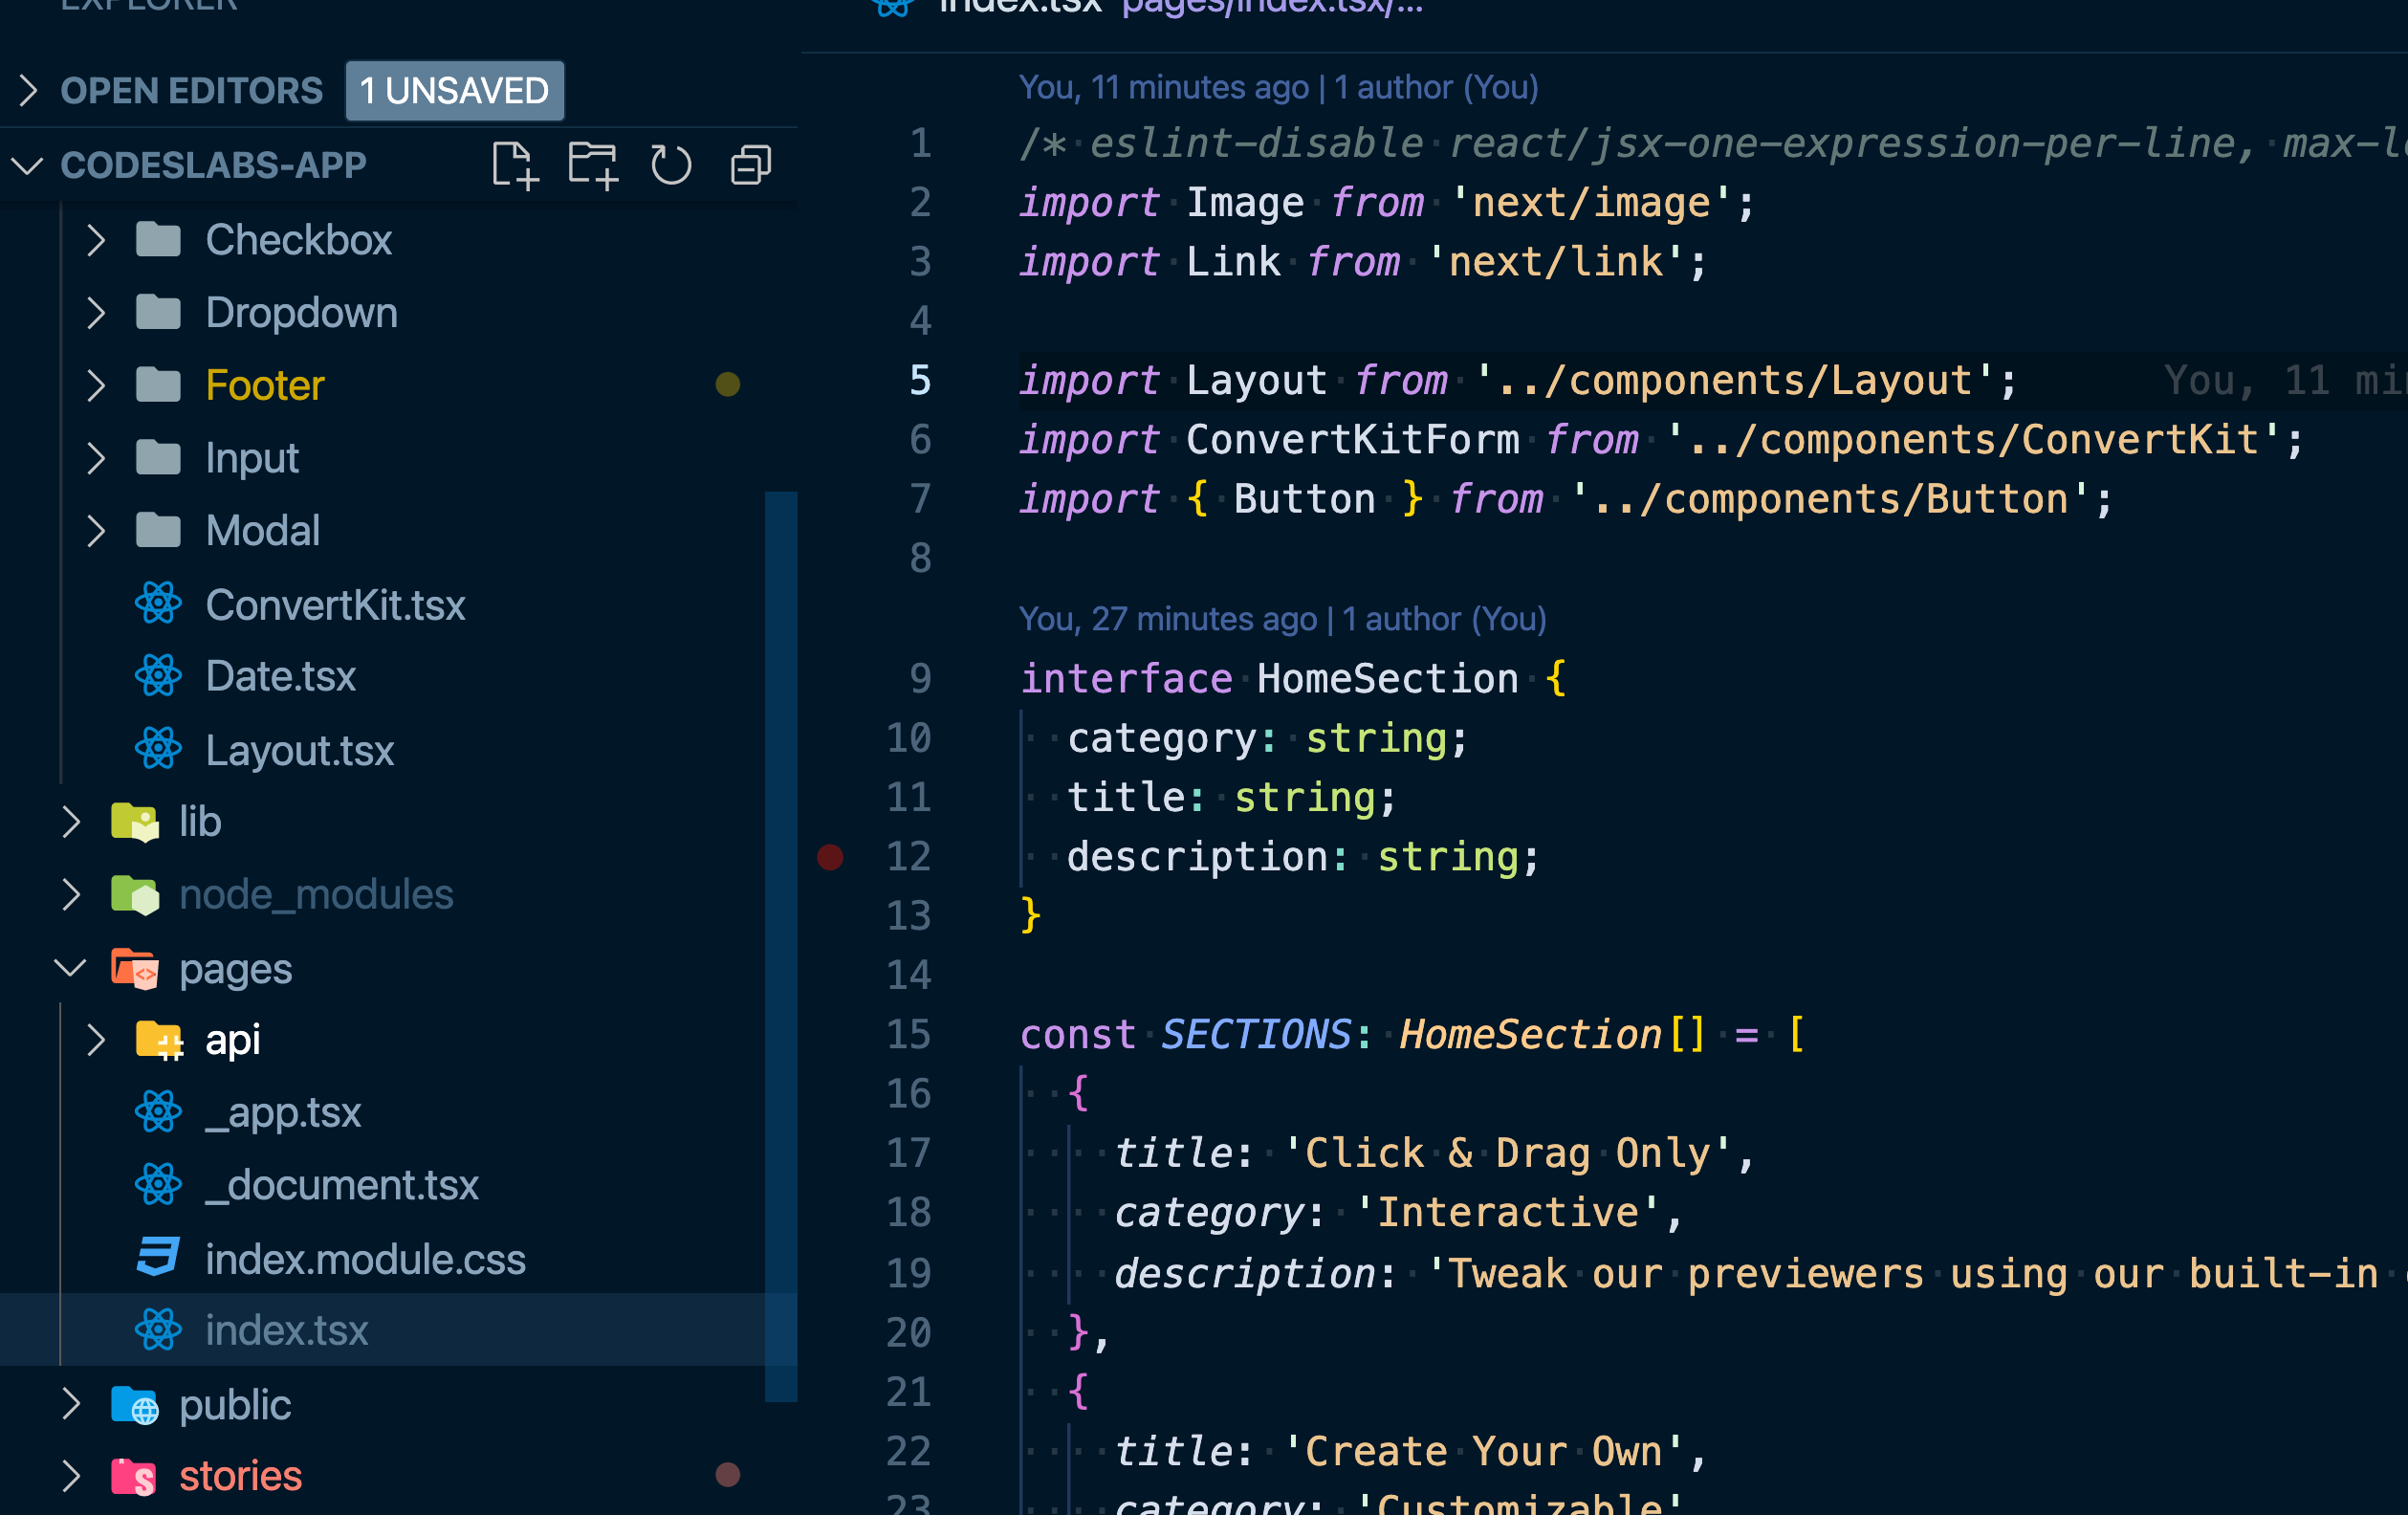The width and height of the screenshot is (2408, 1515).
Task: Click the Footer folder modified indicator dot
Action: [x=728, y=385]
